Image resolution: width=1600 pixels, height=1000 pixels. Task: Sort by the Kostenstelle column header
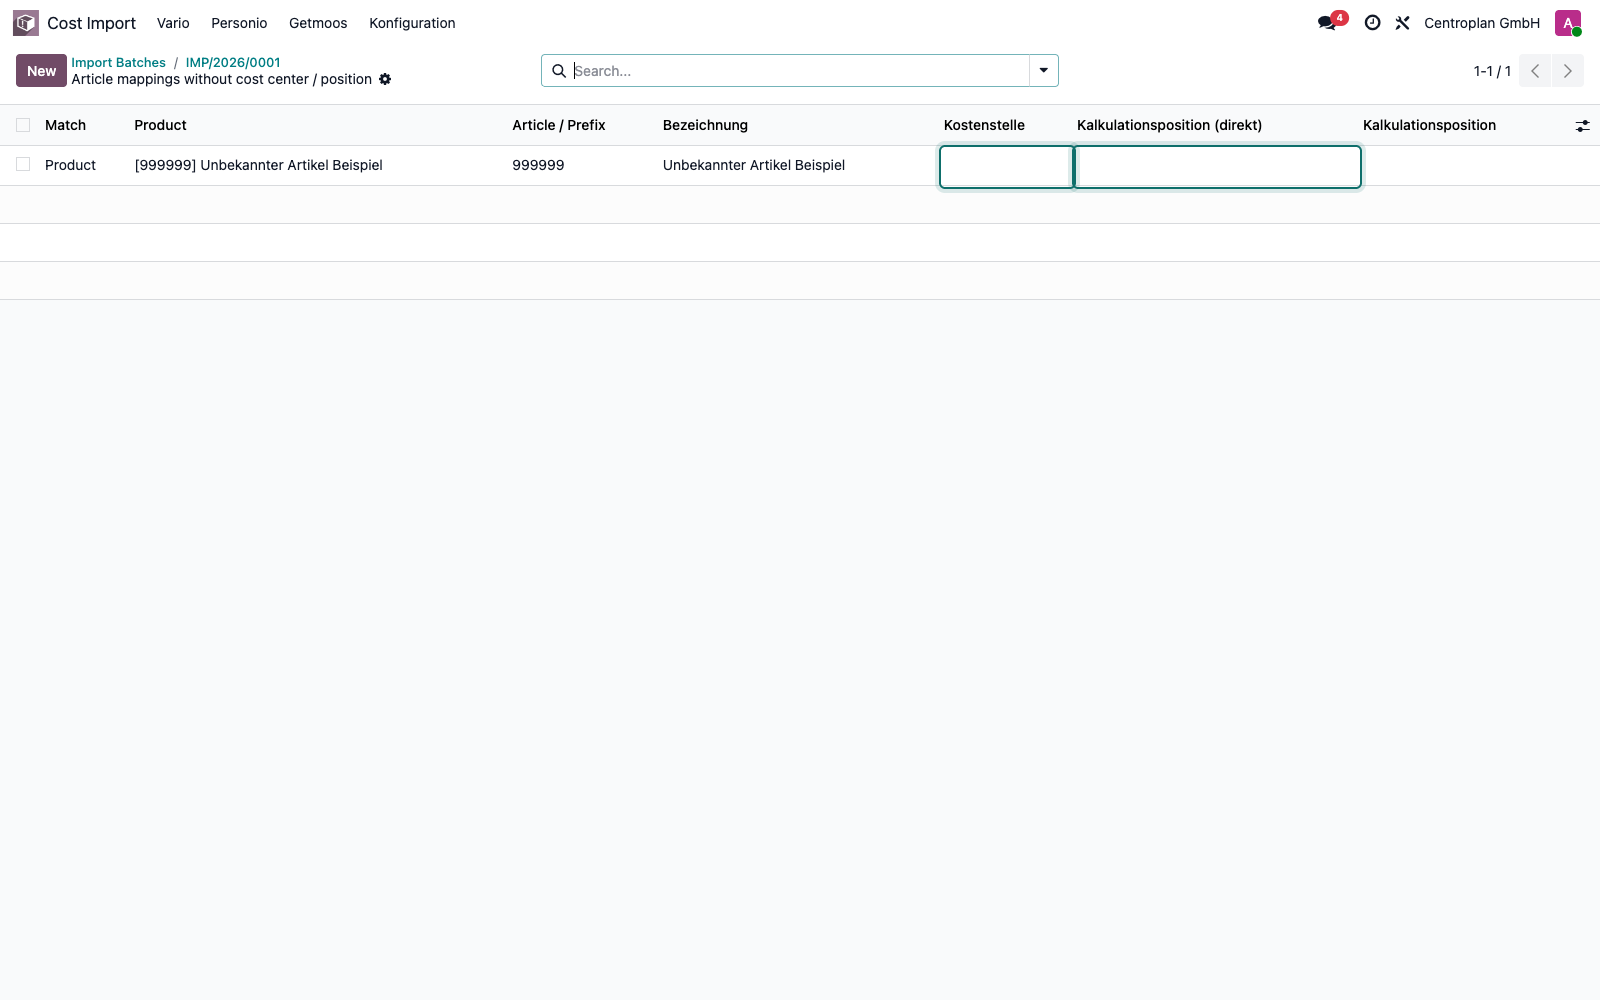coord(984,125)
